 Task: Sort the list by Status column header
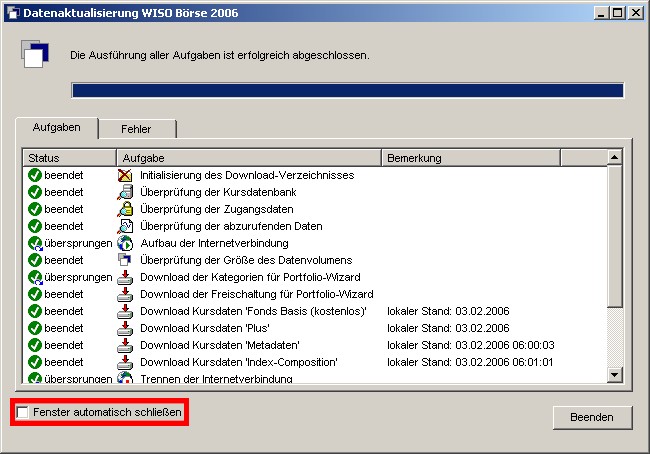(70, 158)
